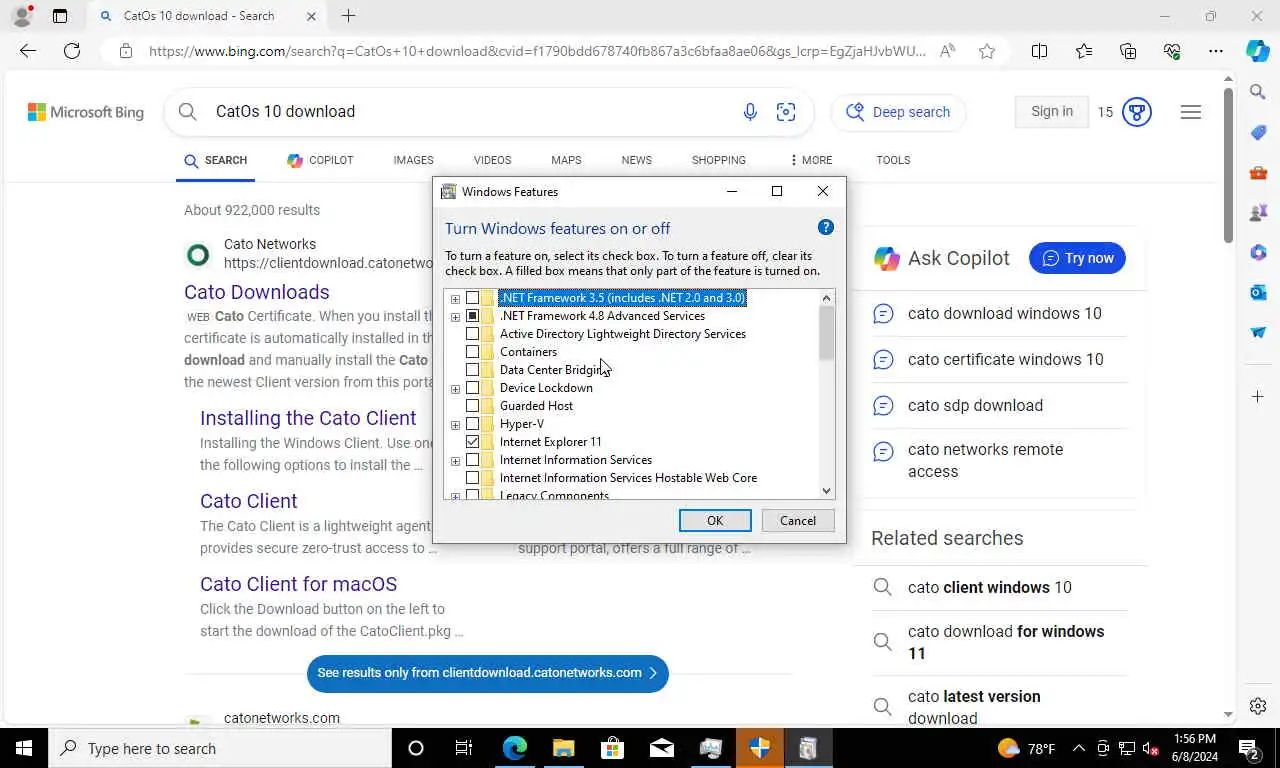Click See results only from clientdownload.catonetworks.com
Screen dimensions: 1280x768
tap(487, 673)
